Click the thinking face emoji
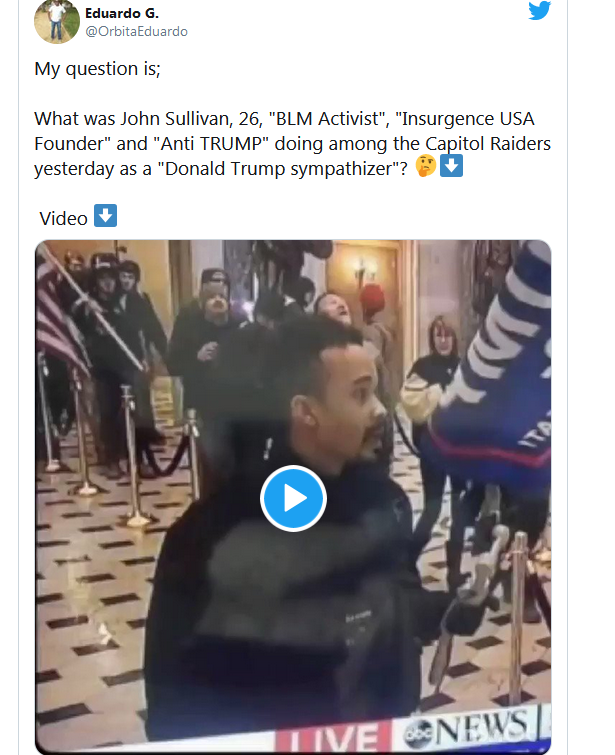Viewport: 615px width, 755px height. 426,166
